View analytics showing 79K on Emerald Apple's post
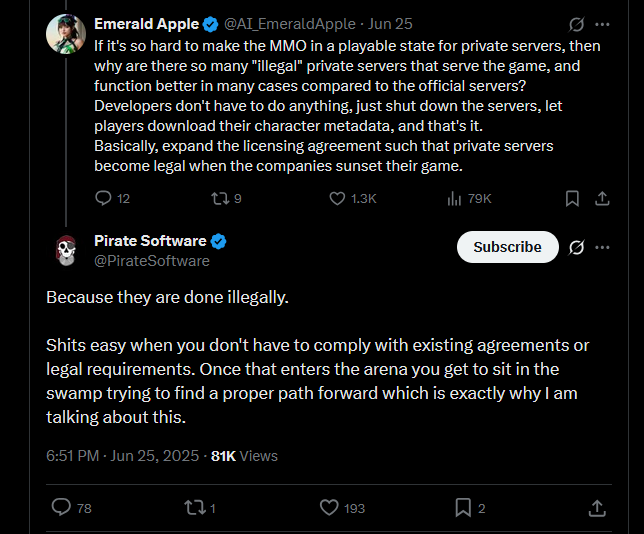The height and width of the screenshot is (534, 644). (x=469, y=199)
